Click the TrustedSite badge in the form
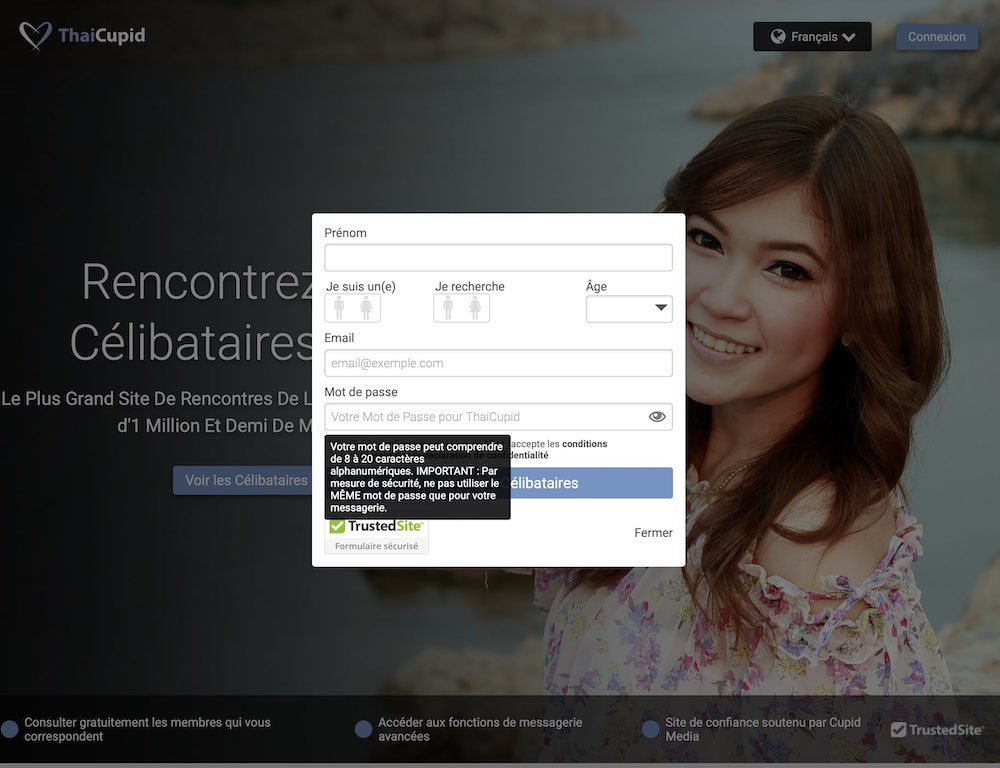1000x768 pixels. [x=376, y=534]
